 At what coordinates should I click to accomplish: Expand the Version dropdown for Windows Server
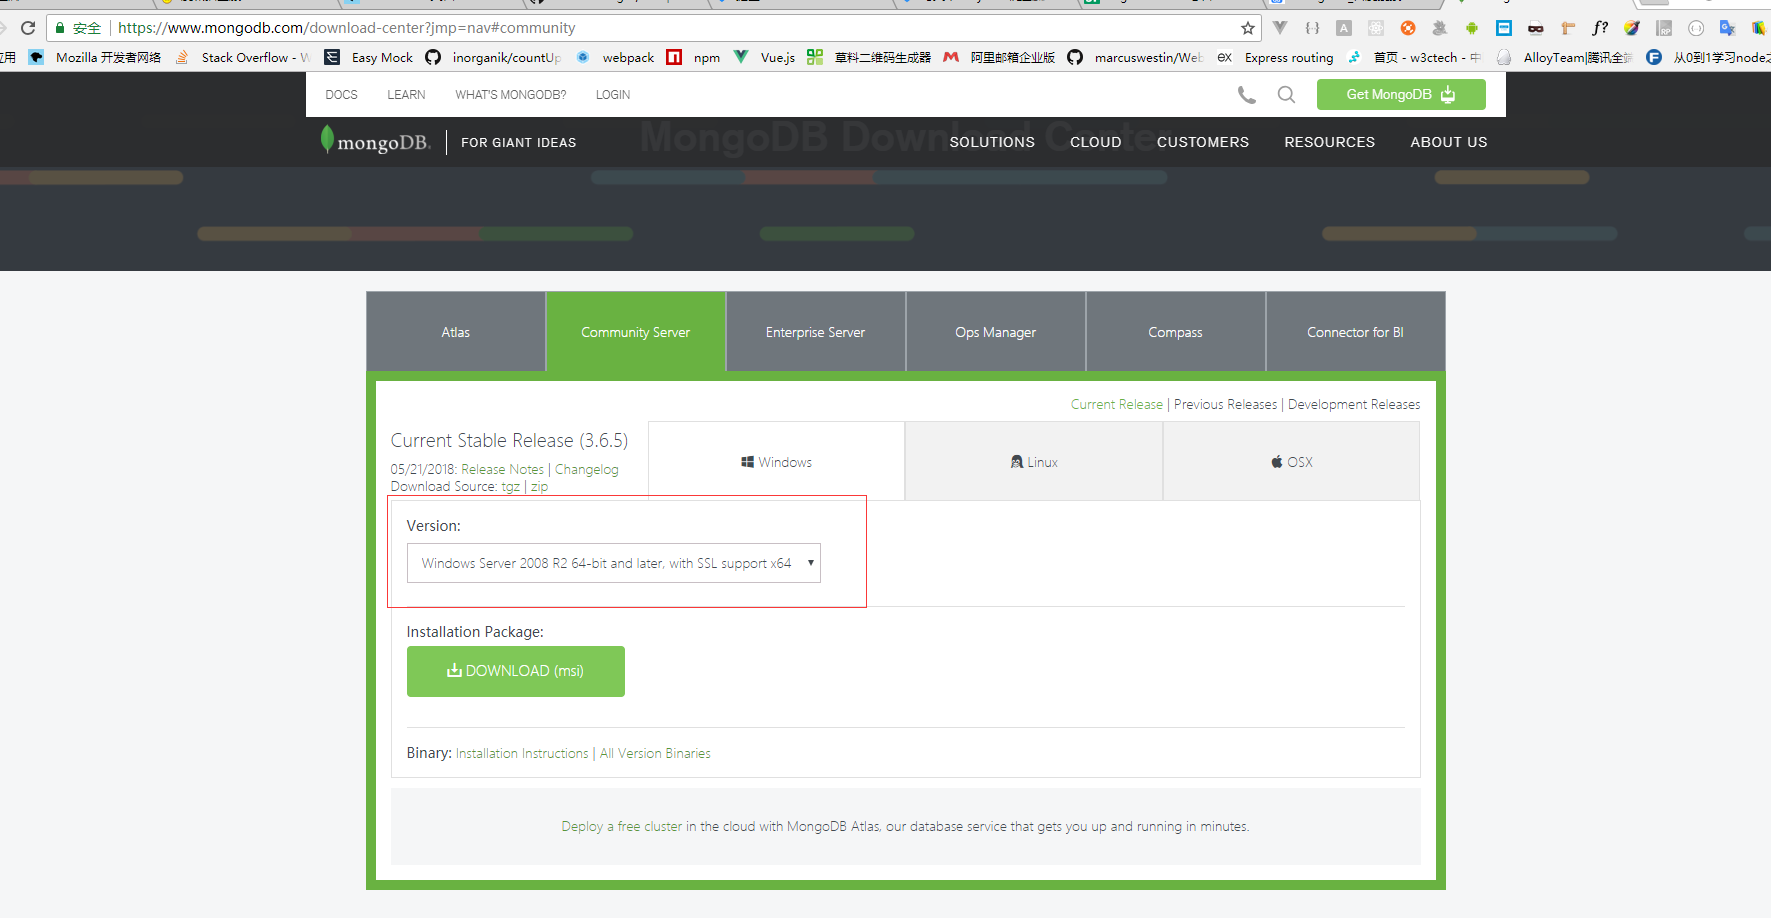(613, 563)
